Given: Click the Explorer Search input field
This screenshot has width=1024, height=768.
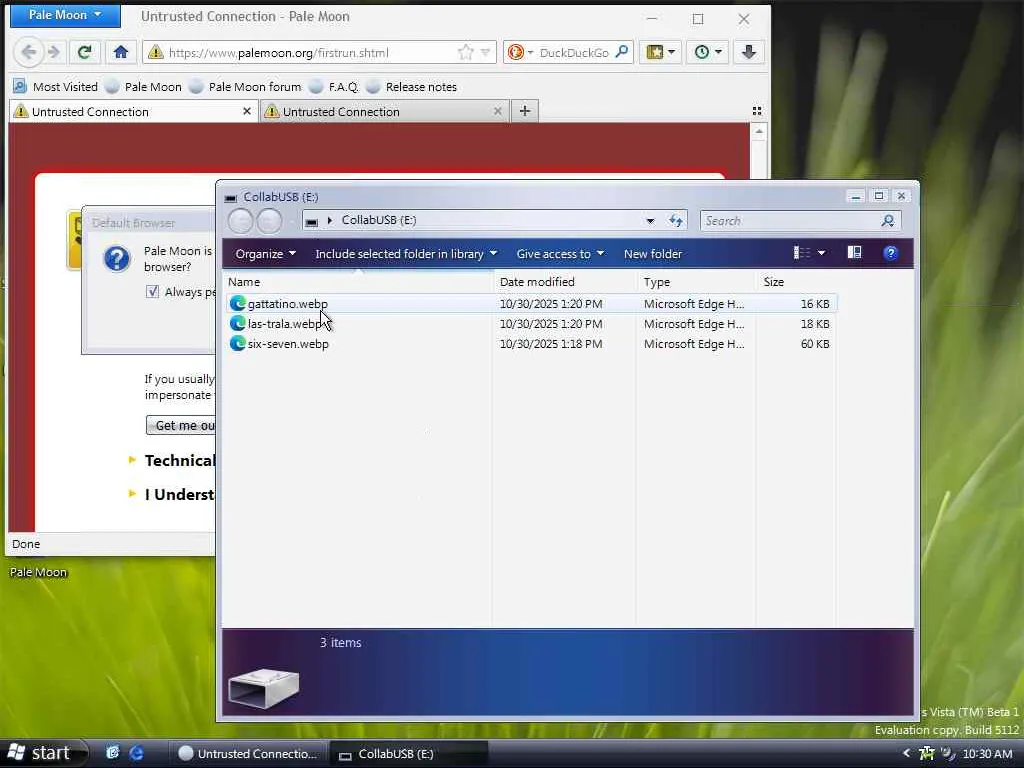Looking at the screenshot, I should (801, 221).
